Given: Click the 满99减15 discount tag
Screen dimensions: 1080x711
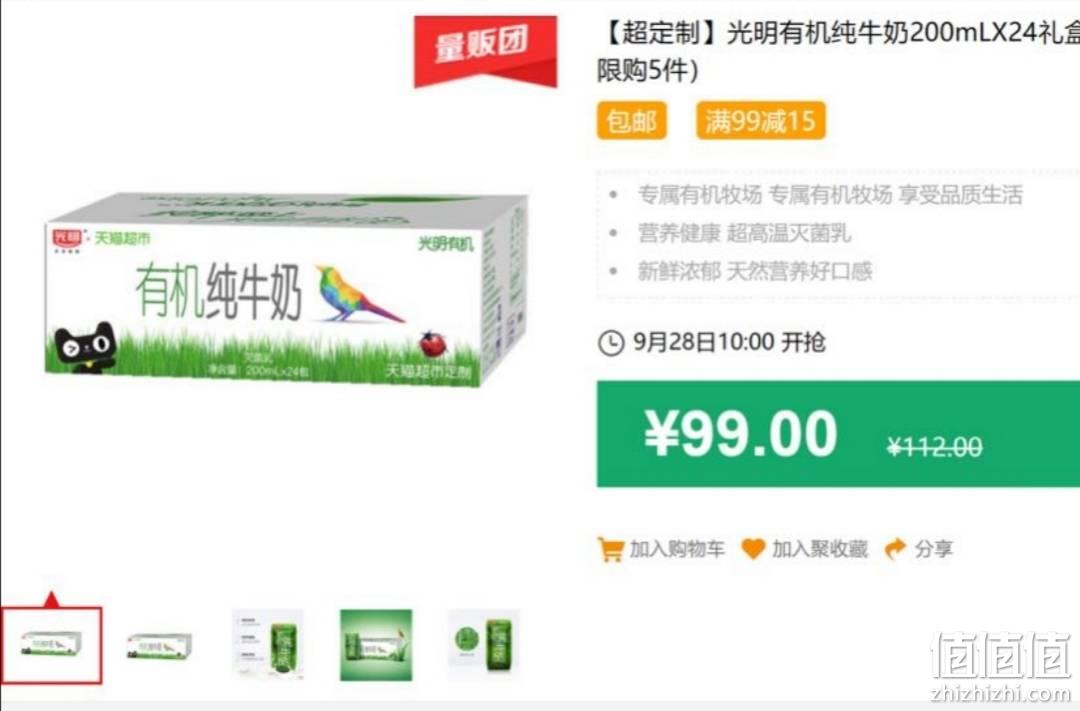Looking at the screenshot, I should point(760,121).
